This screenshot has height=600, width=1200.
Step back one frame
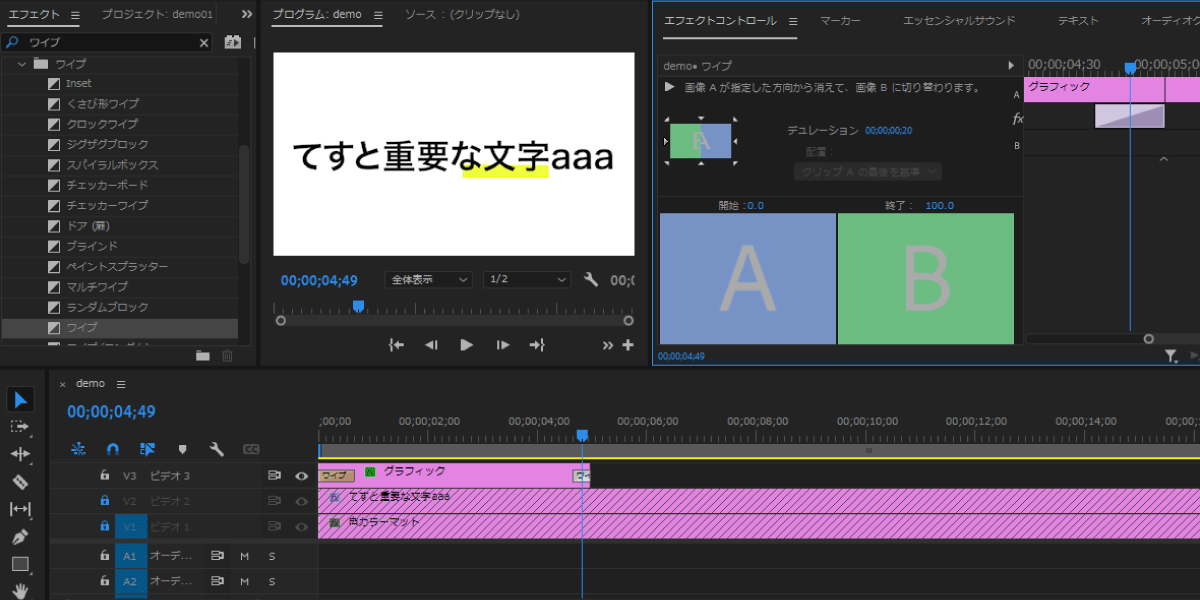tap(431, 345)
